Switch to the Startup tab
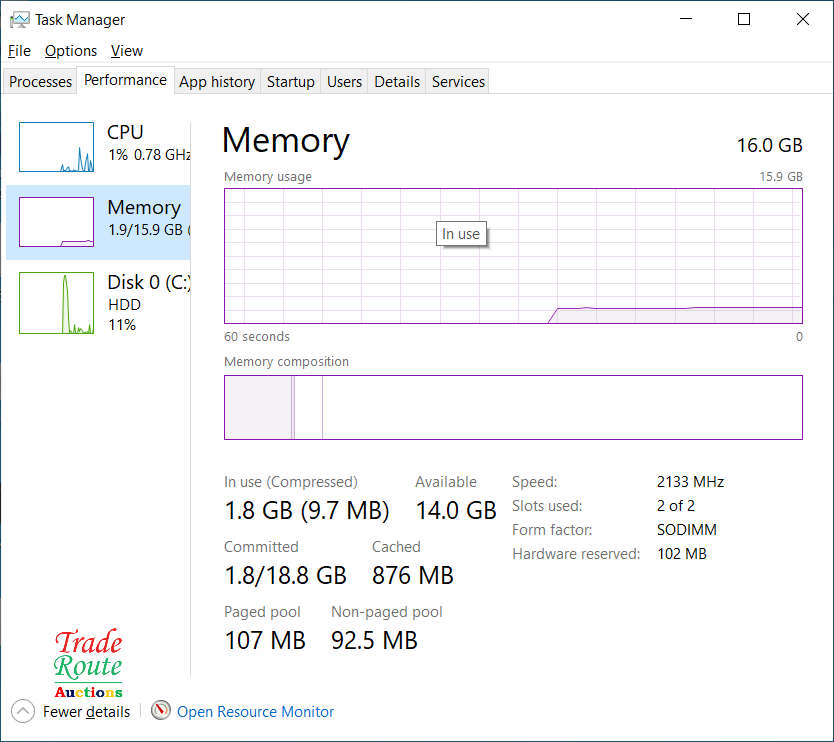The height and width of the screenshot is (742, 834). point(291,82)
